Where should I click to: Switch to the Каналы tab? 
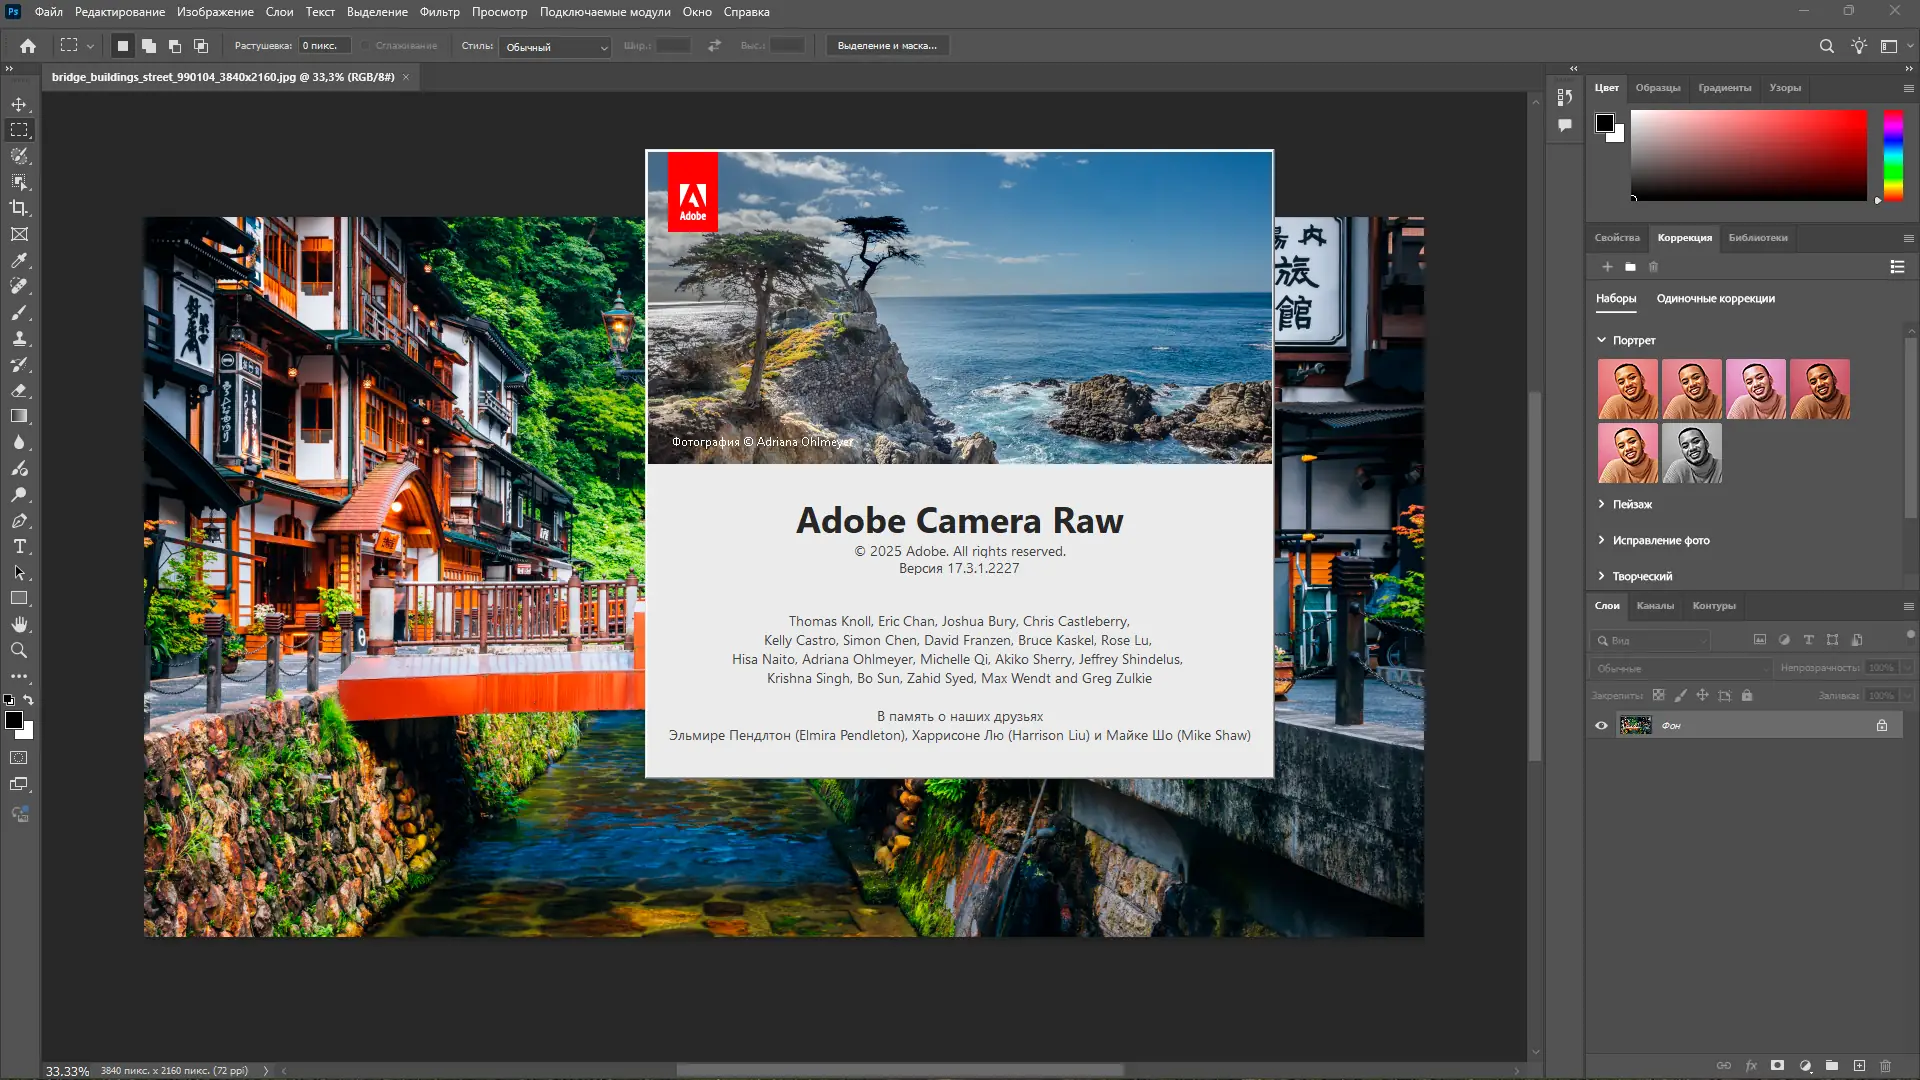click(x=1656, y=606)
